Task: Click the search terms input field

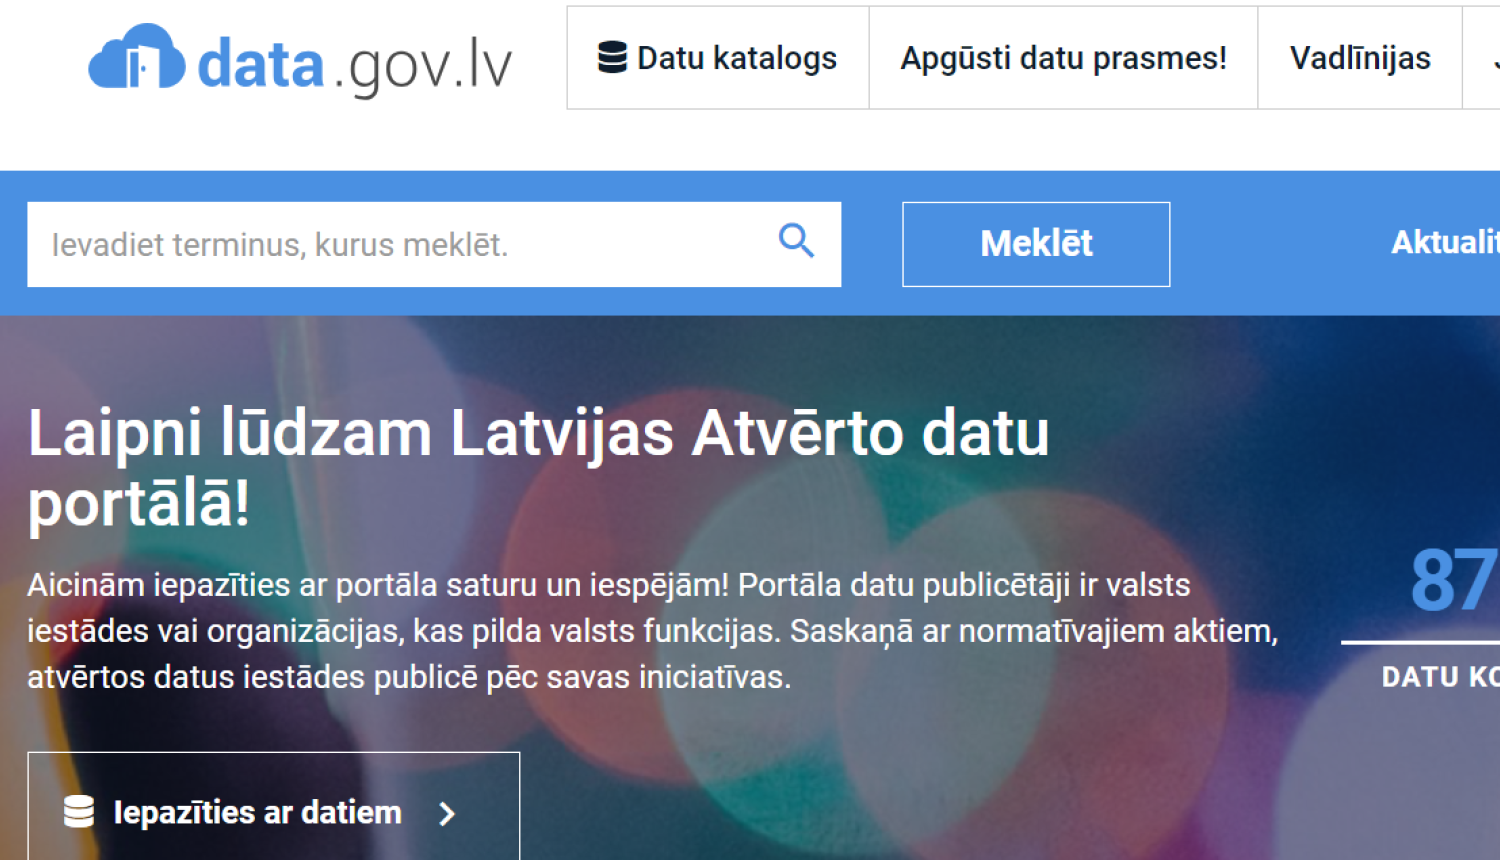Action: [x=400, y=243]
